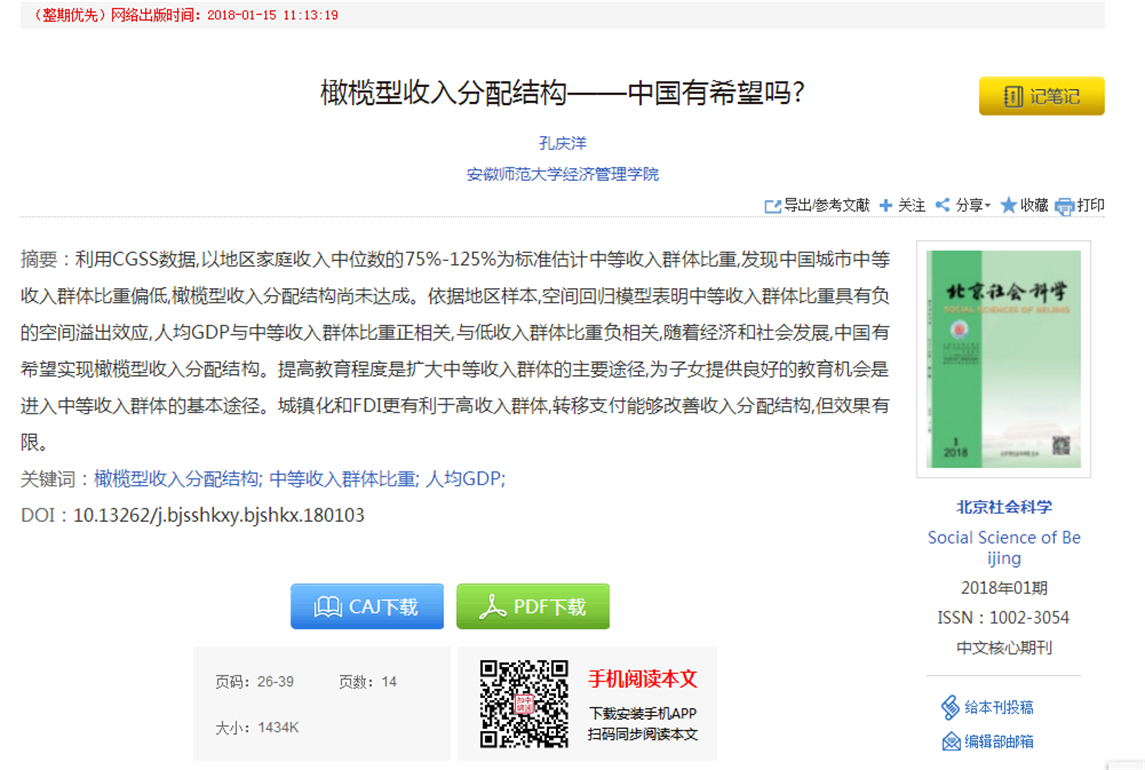The height and width of the screenshot is (770, 1145).
Task: Click the editorial office mailbox icon
Action: (x=951, y=741)
